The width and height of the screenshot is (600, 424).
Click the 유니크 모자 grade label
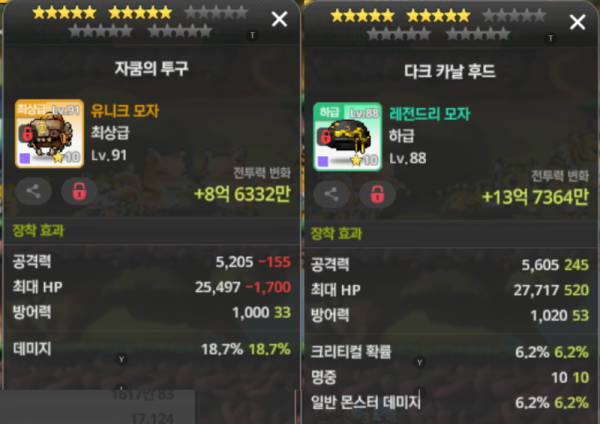click(x=125, y=111)
